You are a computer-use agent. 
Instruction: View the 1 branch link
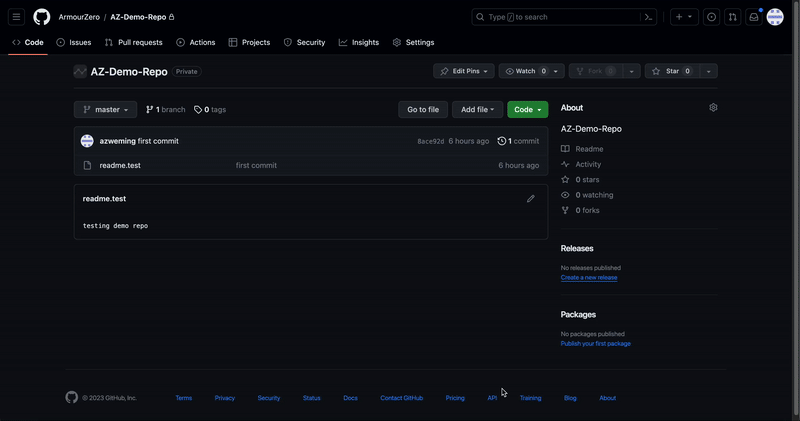(165, 109)
